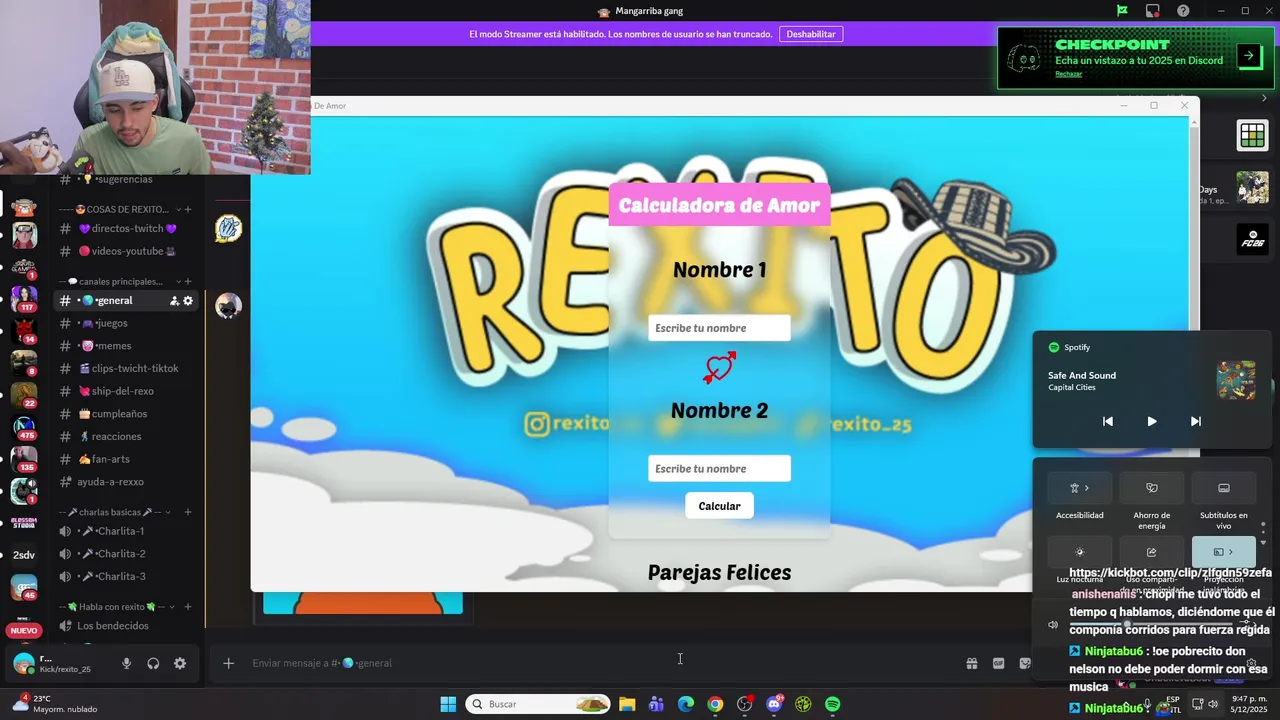Open the green grid app icon
This screenshot has height=720, width=1280.
(1252, 136)
